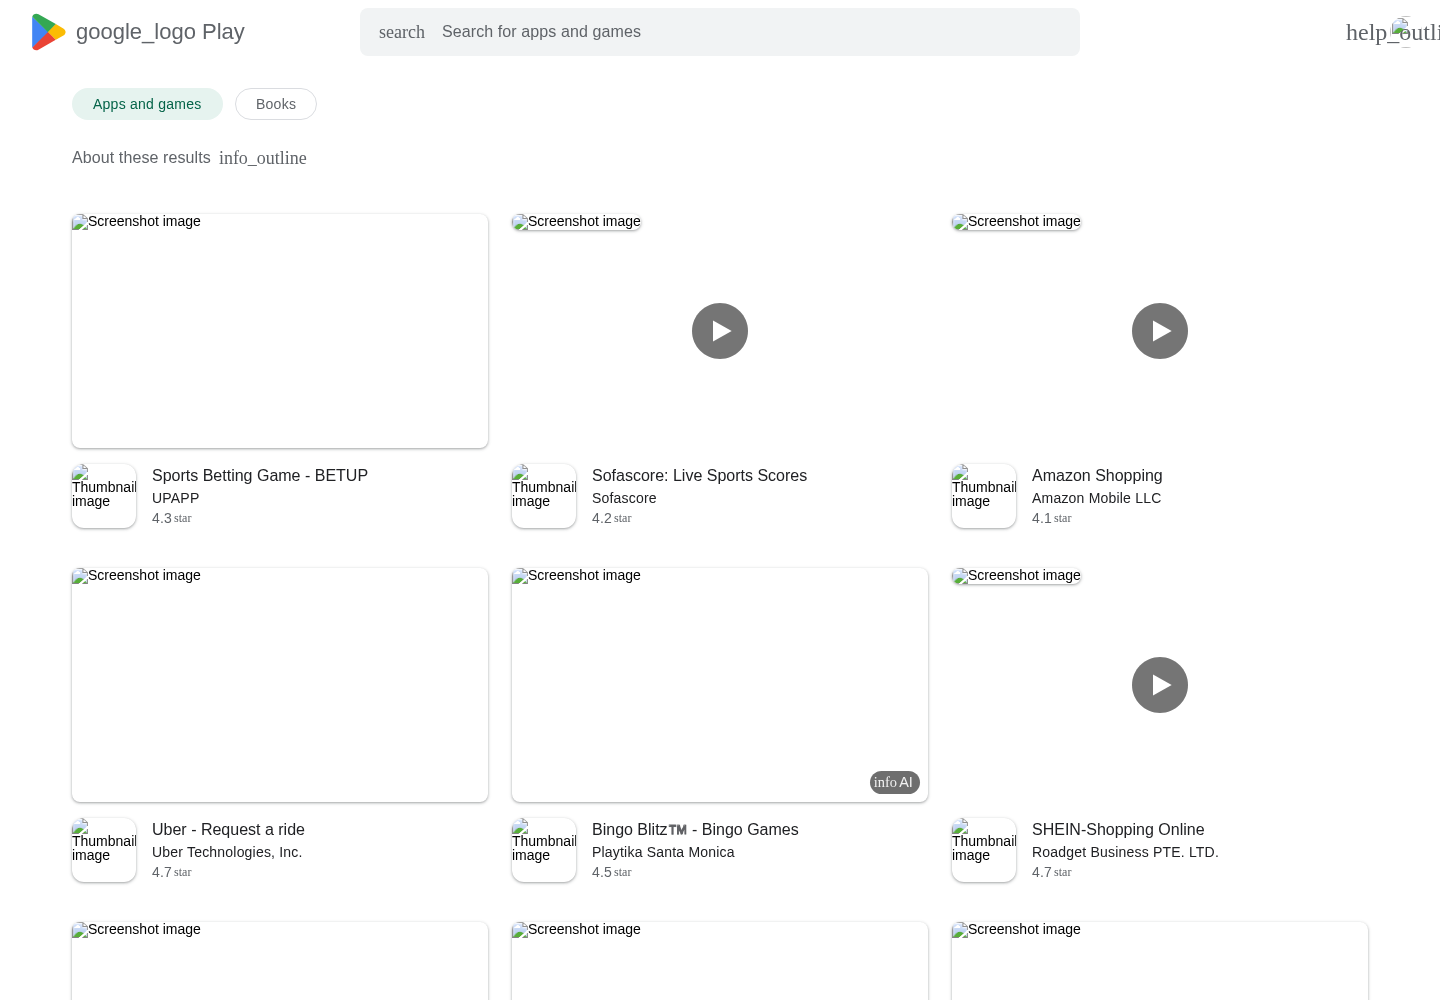View the Uber screenshot image
1440x1000 pixels.
280,685
